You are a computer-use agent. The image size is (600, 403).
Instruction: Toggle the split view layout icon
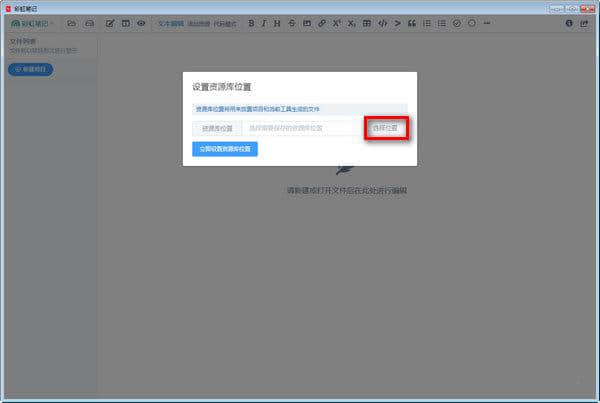pos(125,23)
